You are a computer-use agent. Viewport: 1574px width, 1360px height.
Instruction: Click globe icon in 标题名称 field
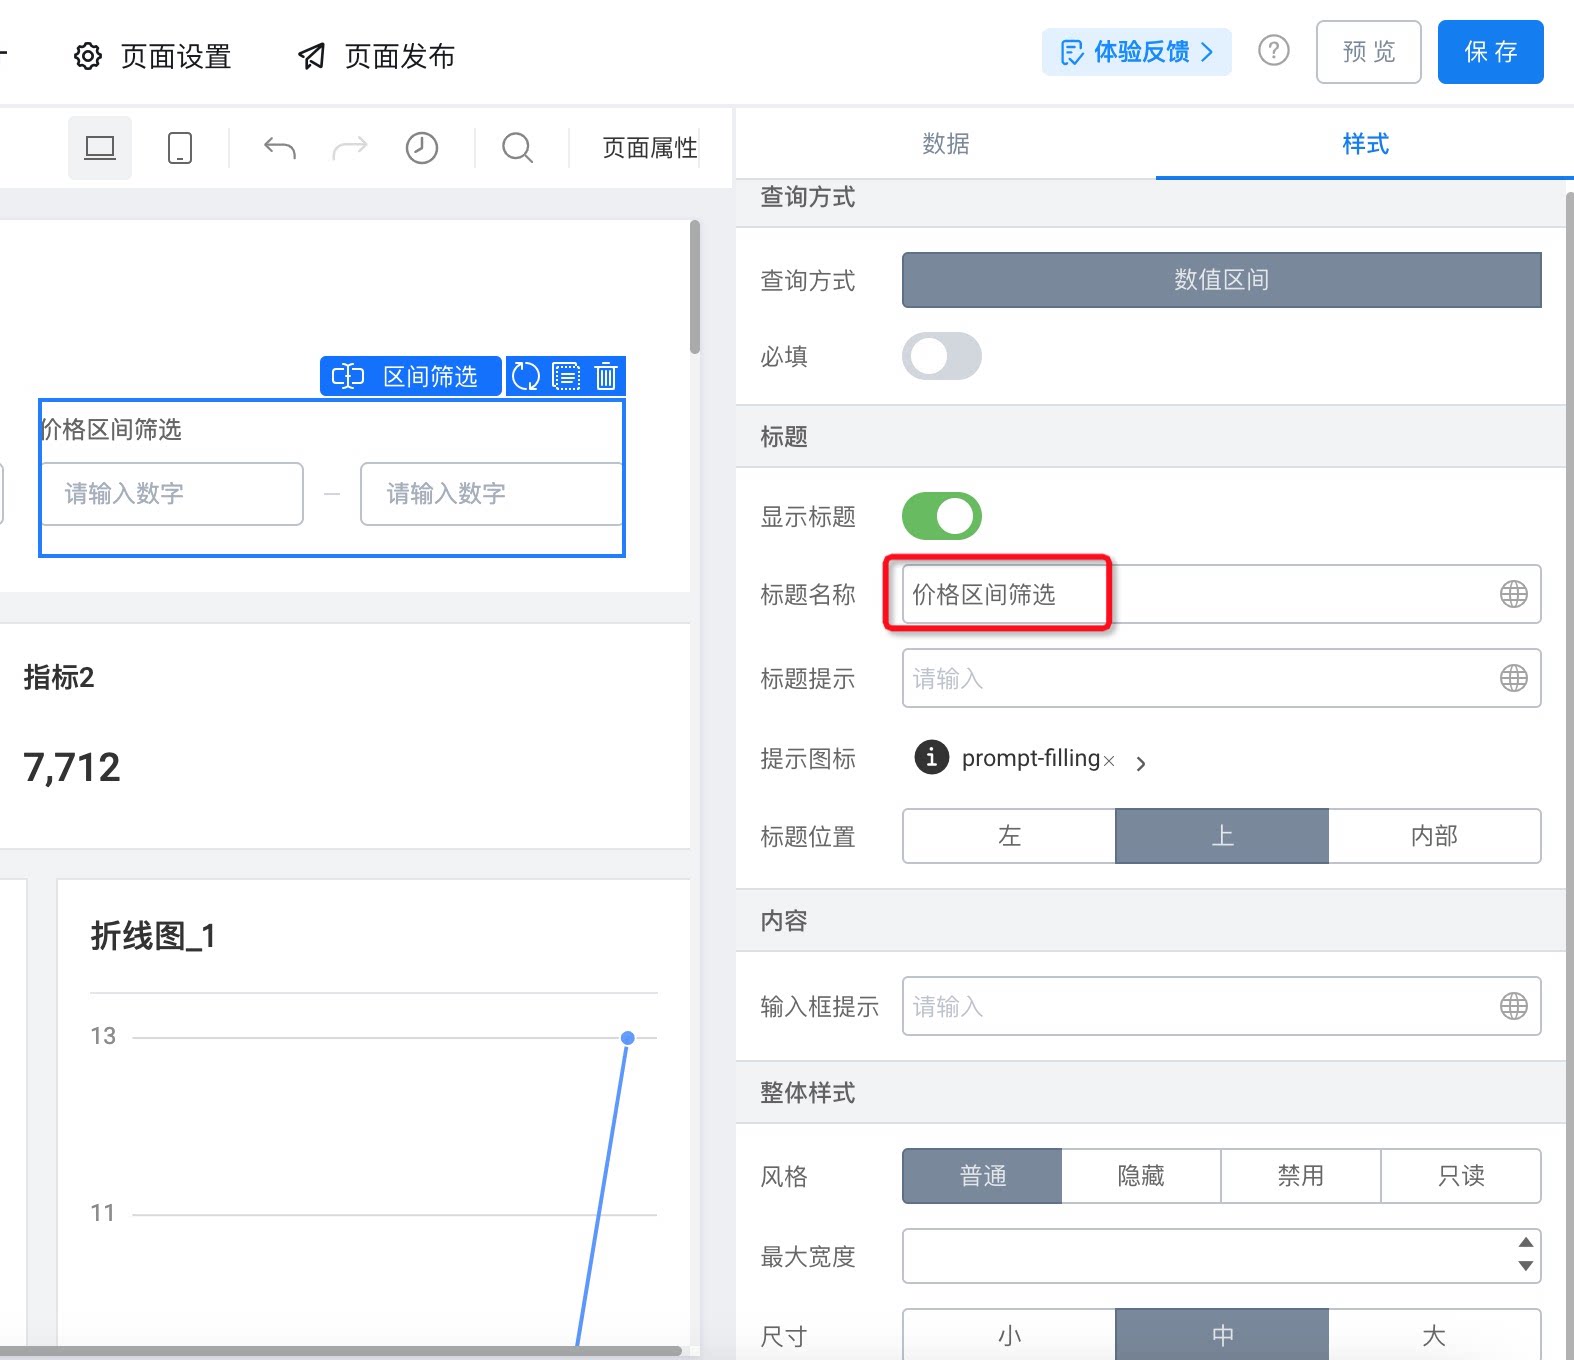[1514, 594]
